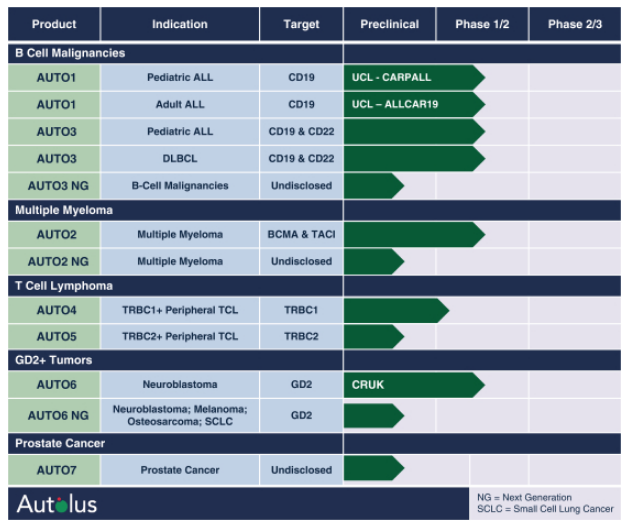Screen dimensions: 626x526
Task: Click the Preclinical column header
Action: (x=390, y=24)
